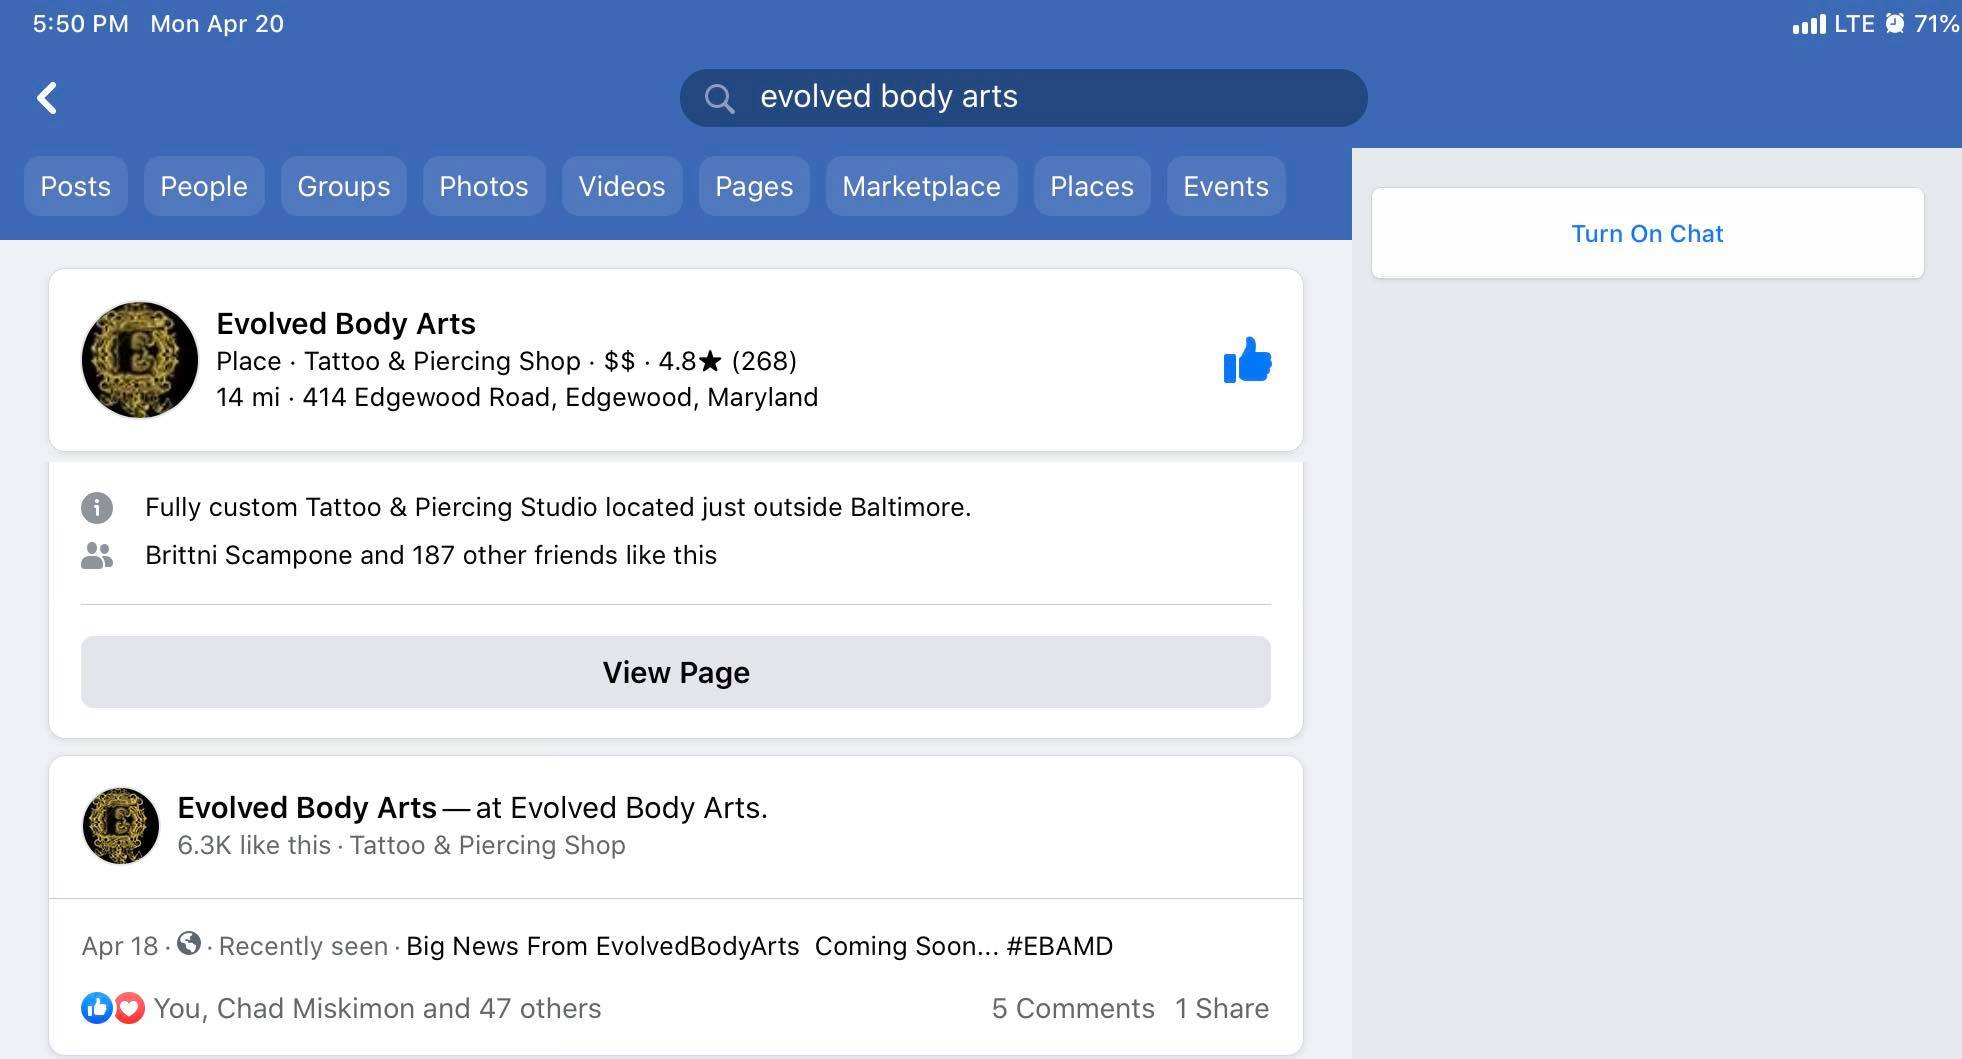Open the #EBAMD hashtag link
The width and height of the screenshot is (1962, 1059).
coord(1059,946)
